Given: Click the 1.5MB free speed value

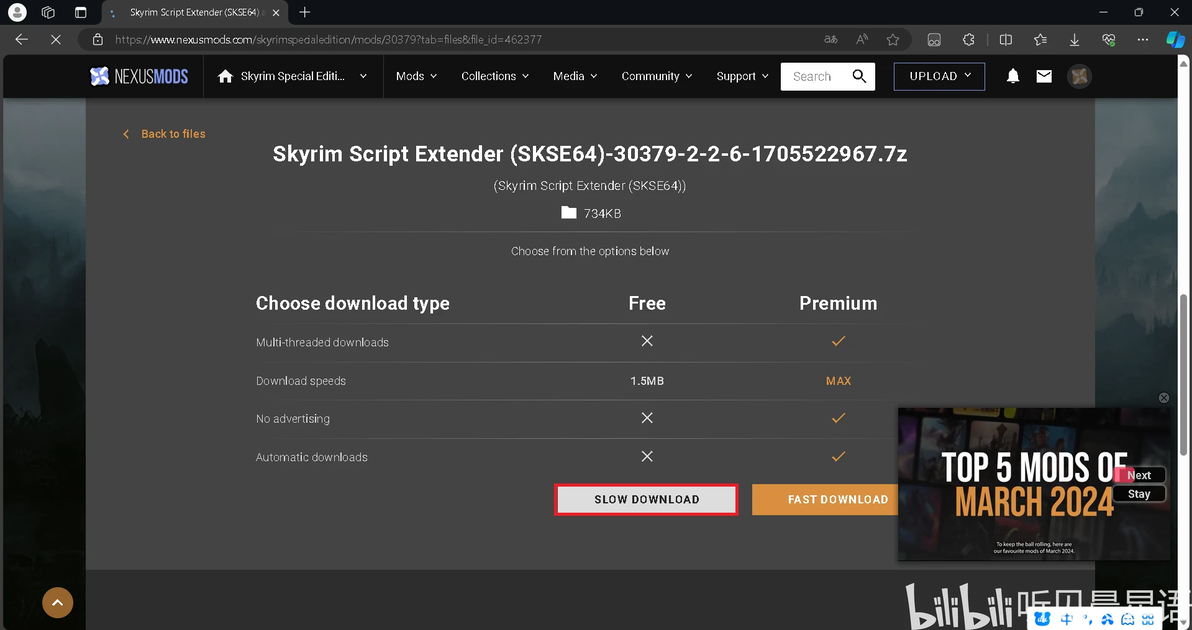Looking at the screenshot, I should pos(647,381).
